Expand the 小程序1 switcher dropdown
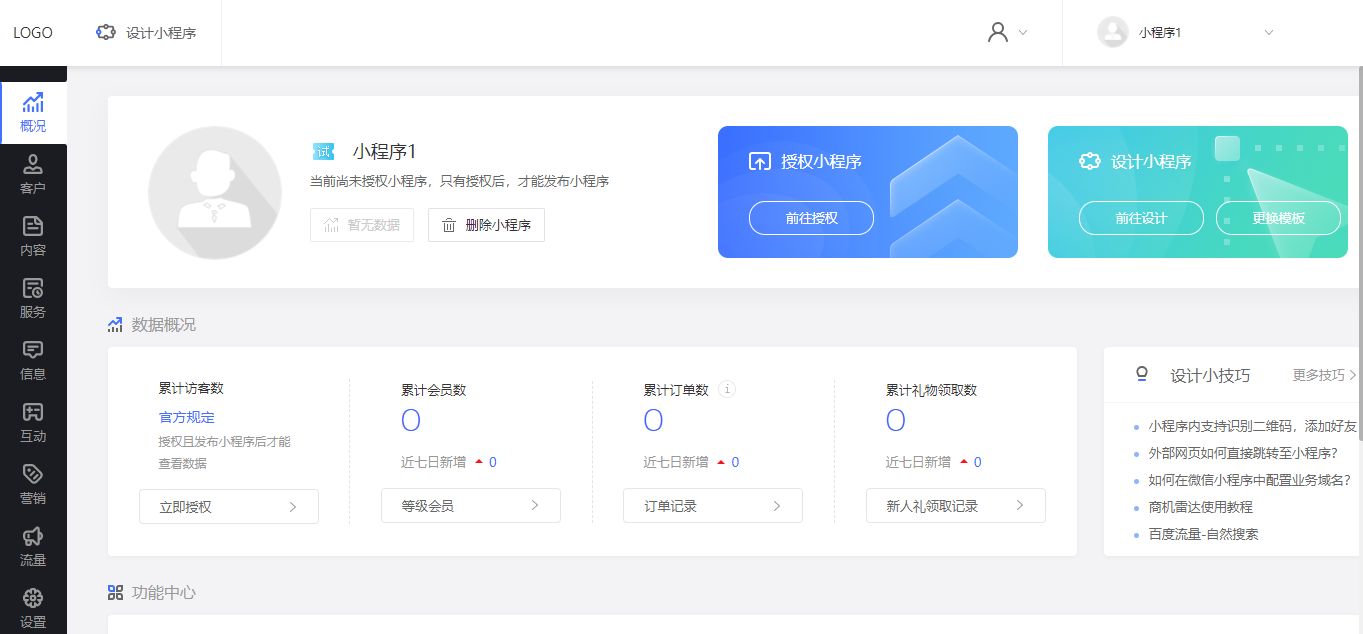This screenshot has height=634, width=1363. pos(1269,32)
